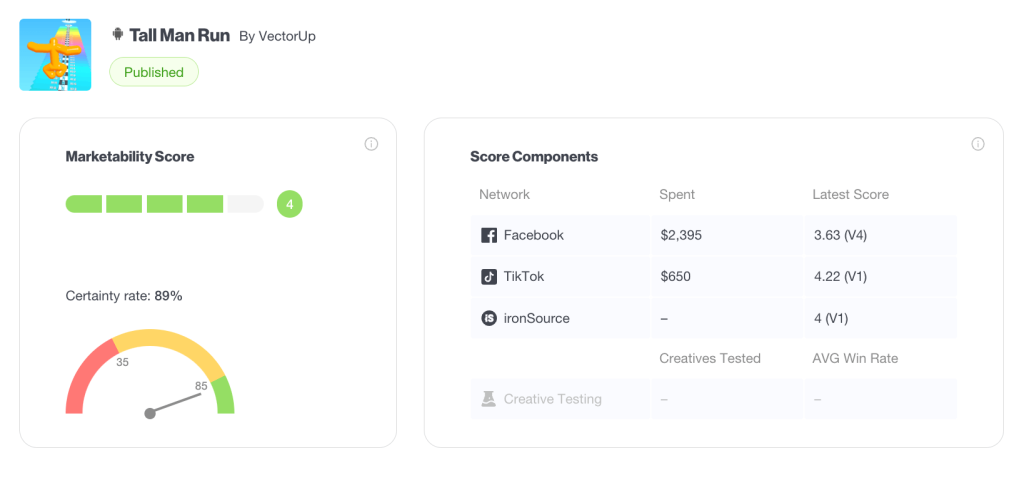Click the Latest Score column header

(850, 194)
